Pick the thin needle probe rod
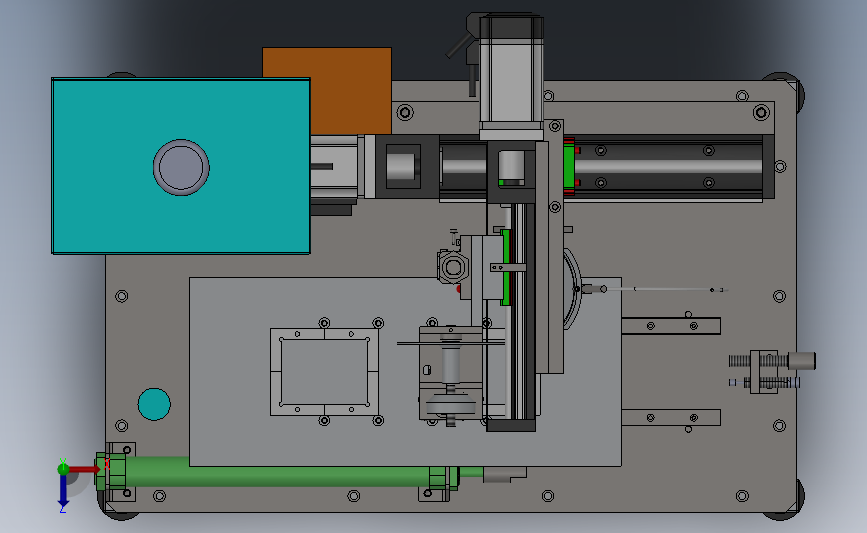The image size is (867, 533). click(x=664, y=289)
